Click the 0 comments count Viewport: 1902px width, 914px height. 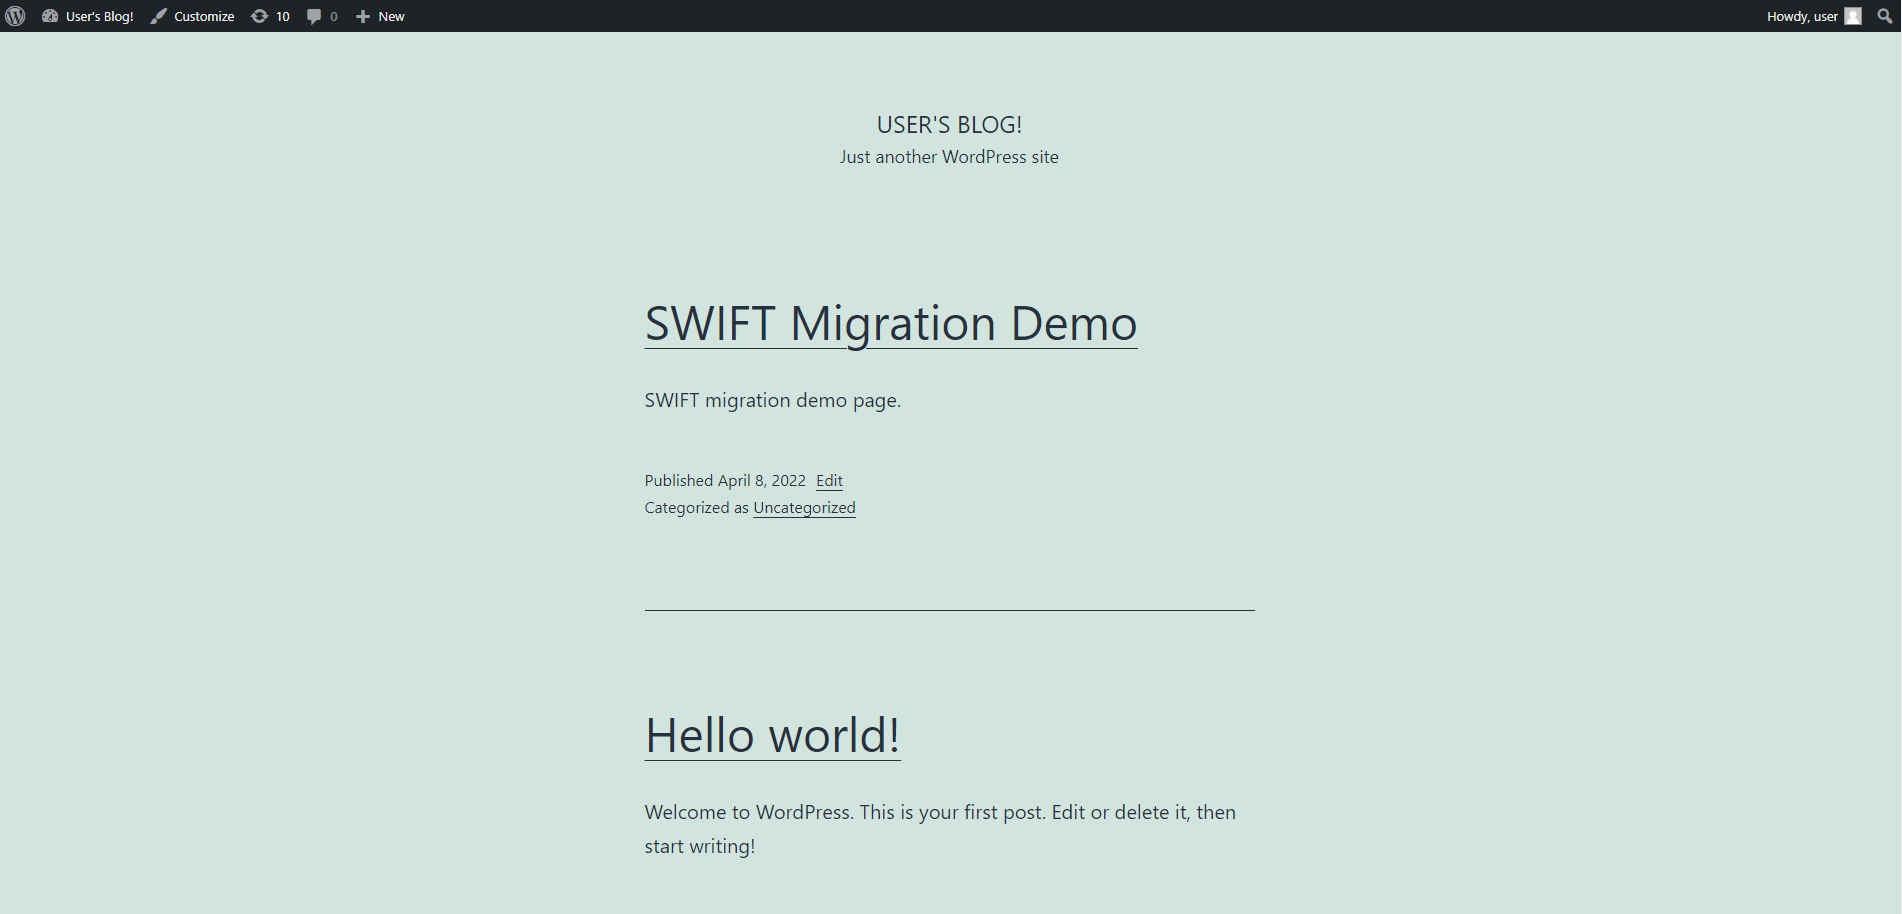click(x=334, y=17)
